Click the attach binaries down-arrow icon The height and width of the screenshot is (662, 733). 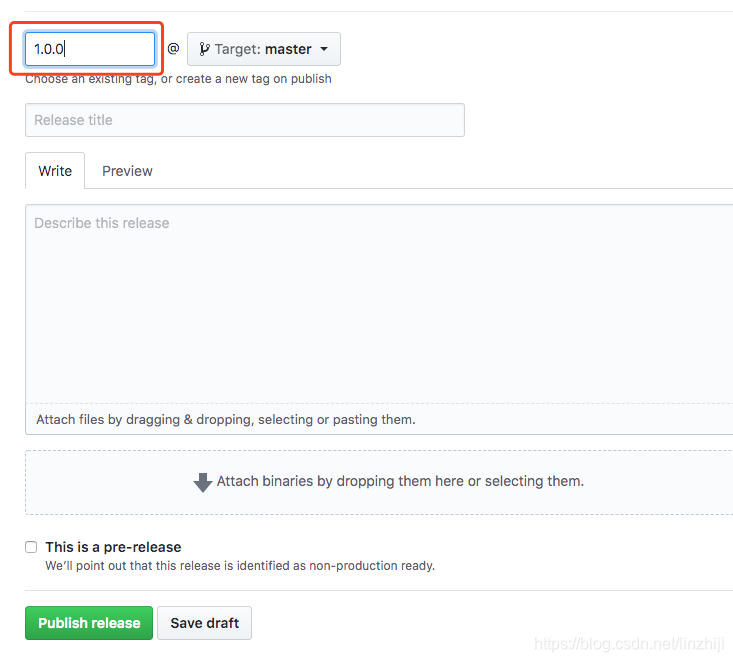[203, 482]
